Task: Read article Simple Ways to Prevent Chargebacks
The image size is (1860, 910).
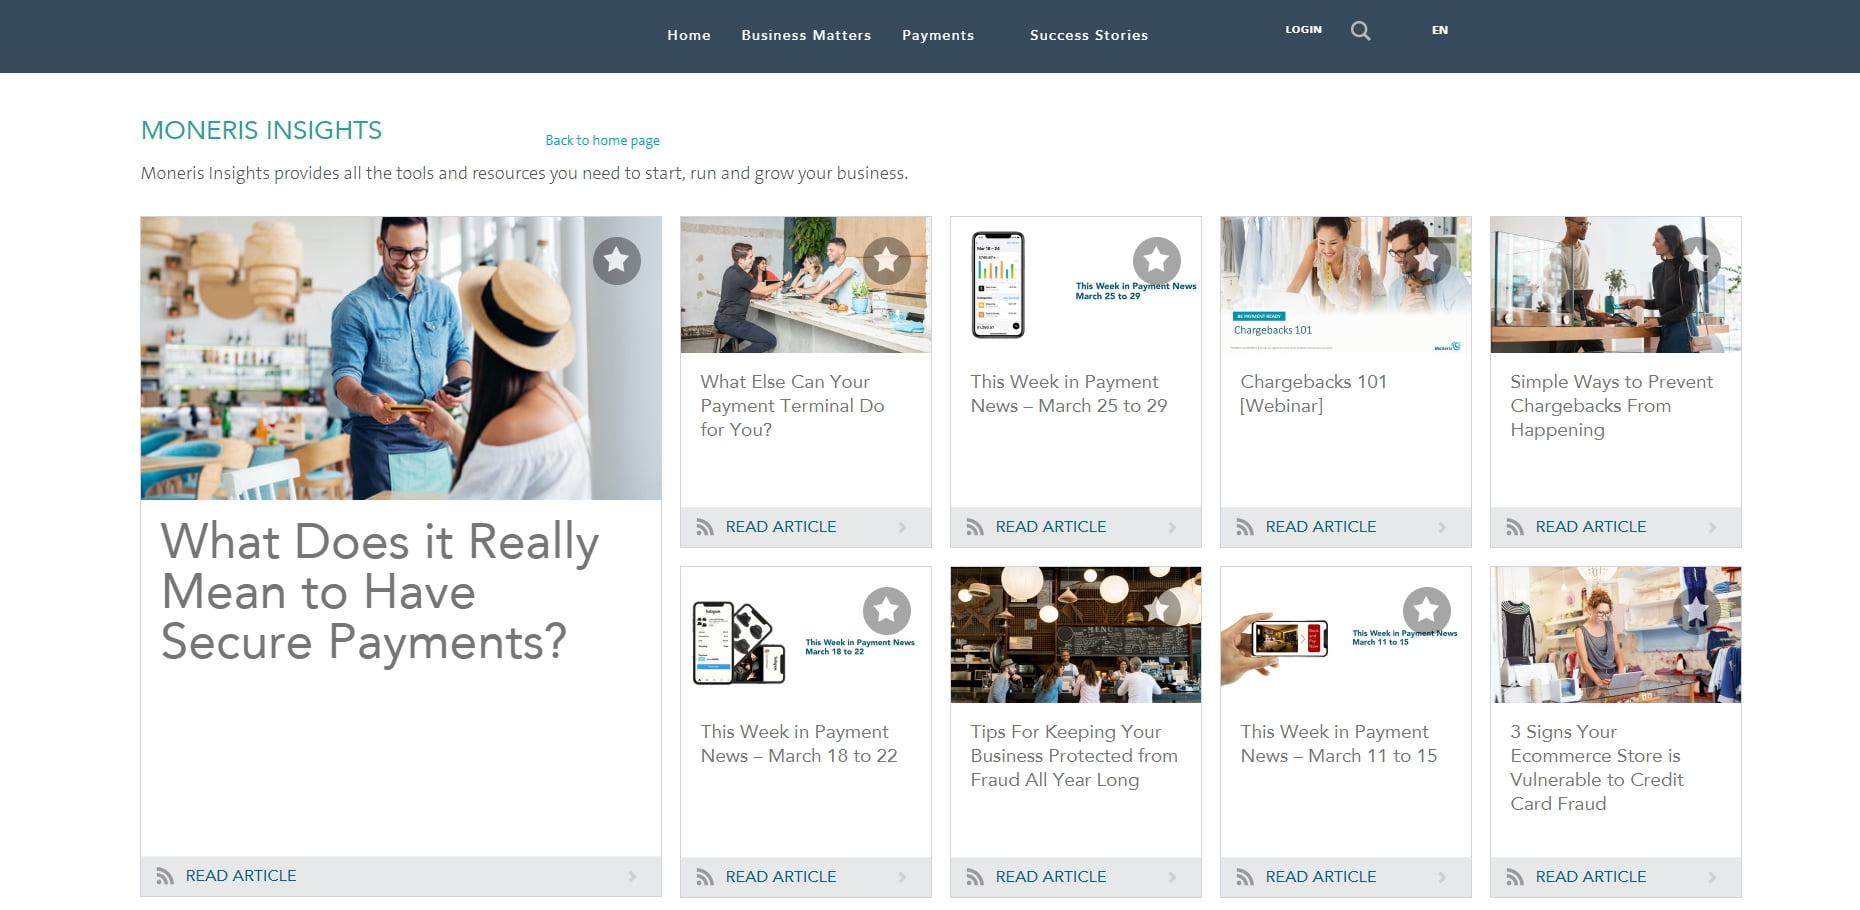Action: tap(1591, 527)
